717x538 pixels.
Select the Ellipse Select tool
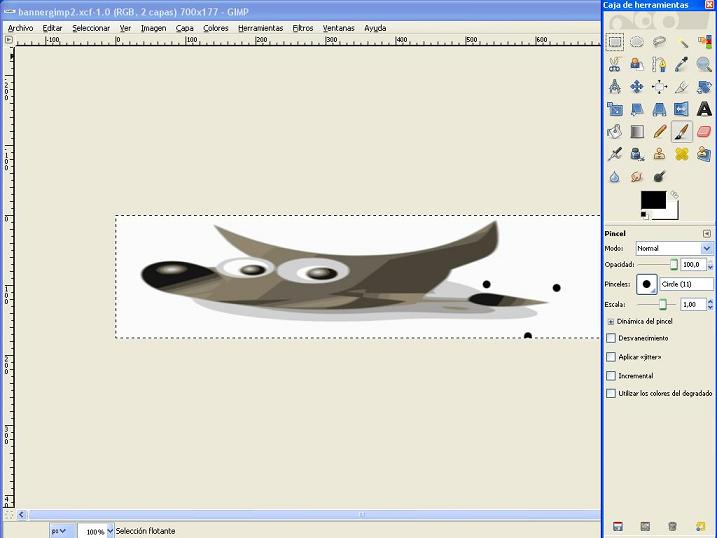(637, 42)
